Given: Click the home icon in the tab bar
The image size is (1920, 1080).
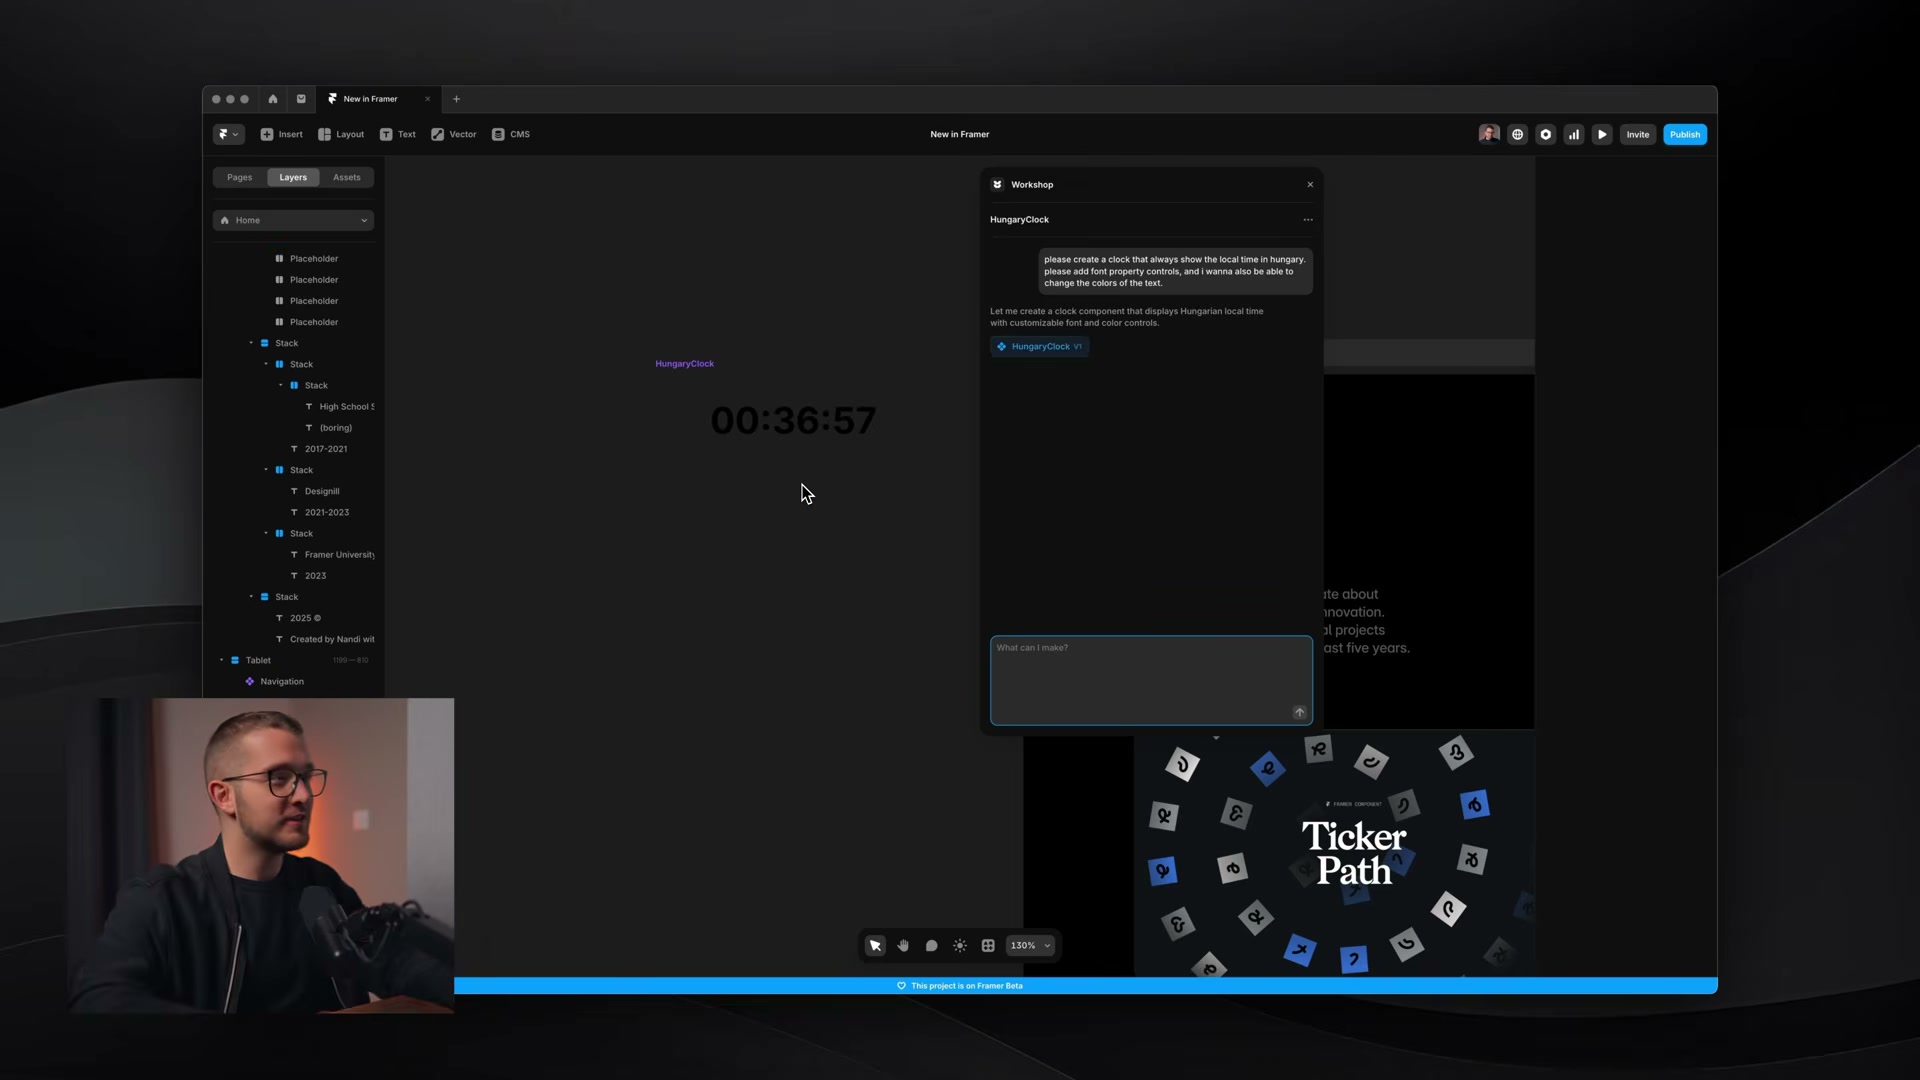Looking at the screenshot, I should tap(273, 99).
